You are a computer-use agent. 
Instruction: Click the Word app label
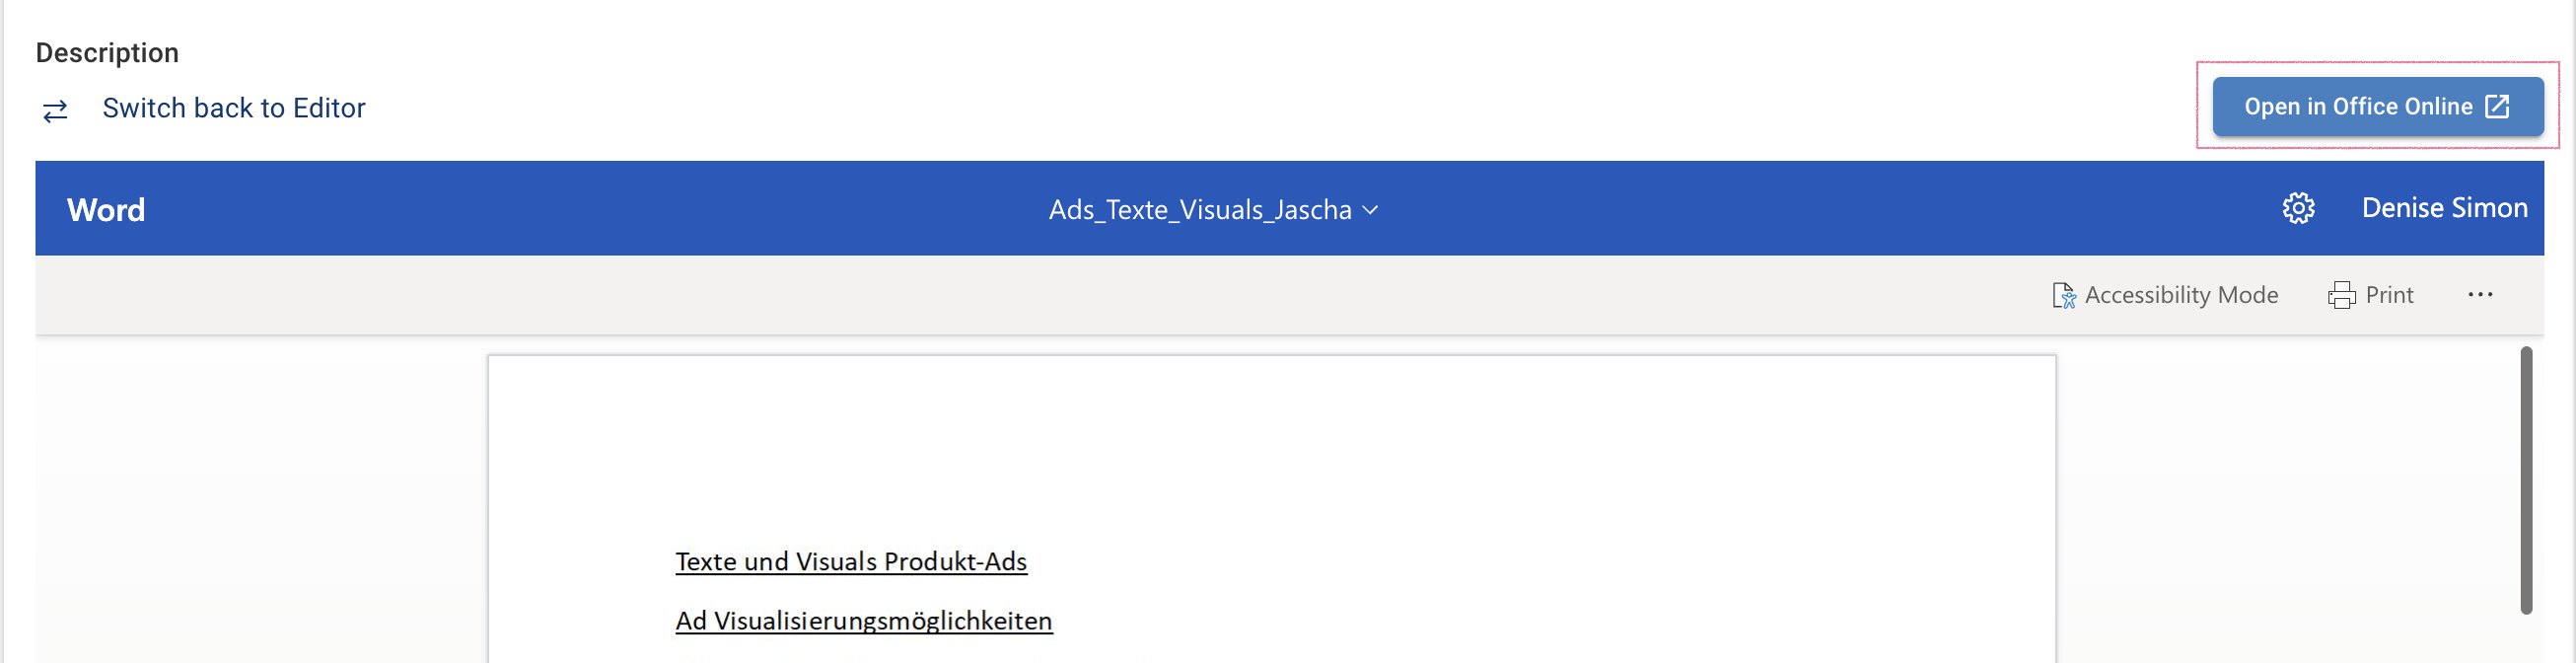[106, 210]
